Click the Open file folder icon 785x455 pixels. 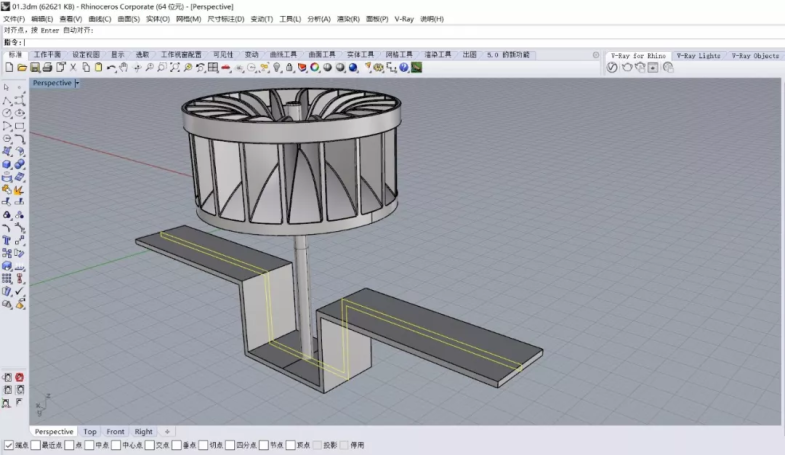tap(21, 68)
